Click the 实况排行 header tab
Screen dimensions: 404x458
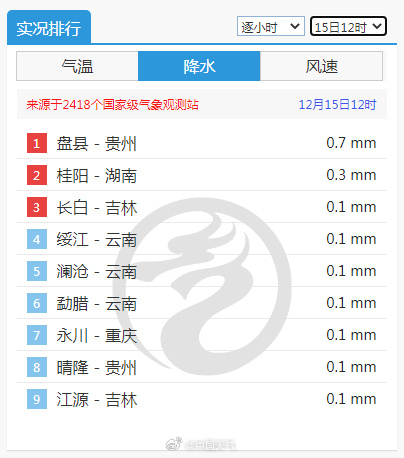49,27
